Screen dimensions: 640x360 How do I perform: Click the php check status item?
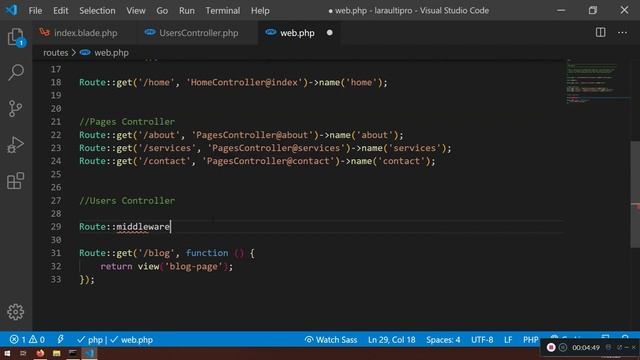tap(90, 340)
